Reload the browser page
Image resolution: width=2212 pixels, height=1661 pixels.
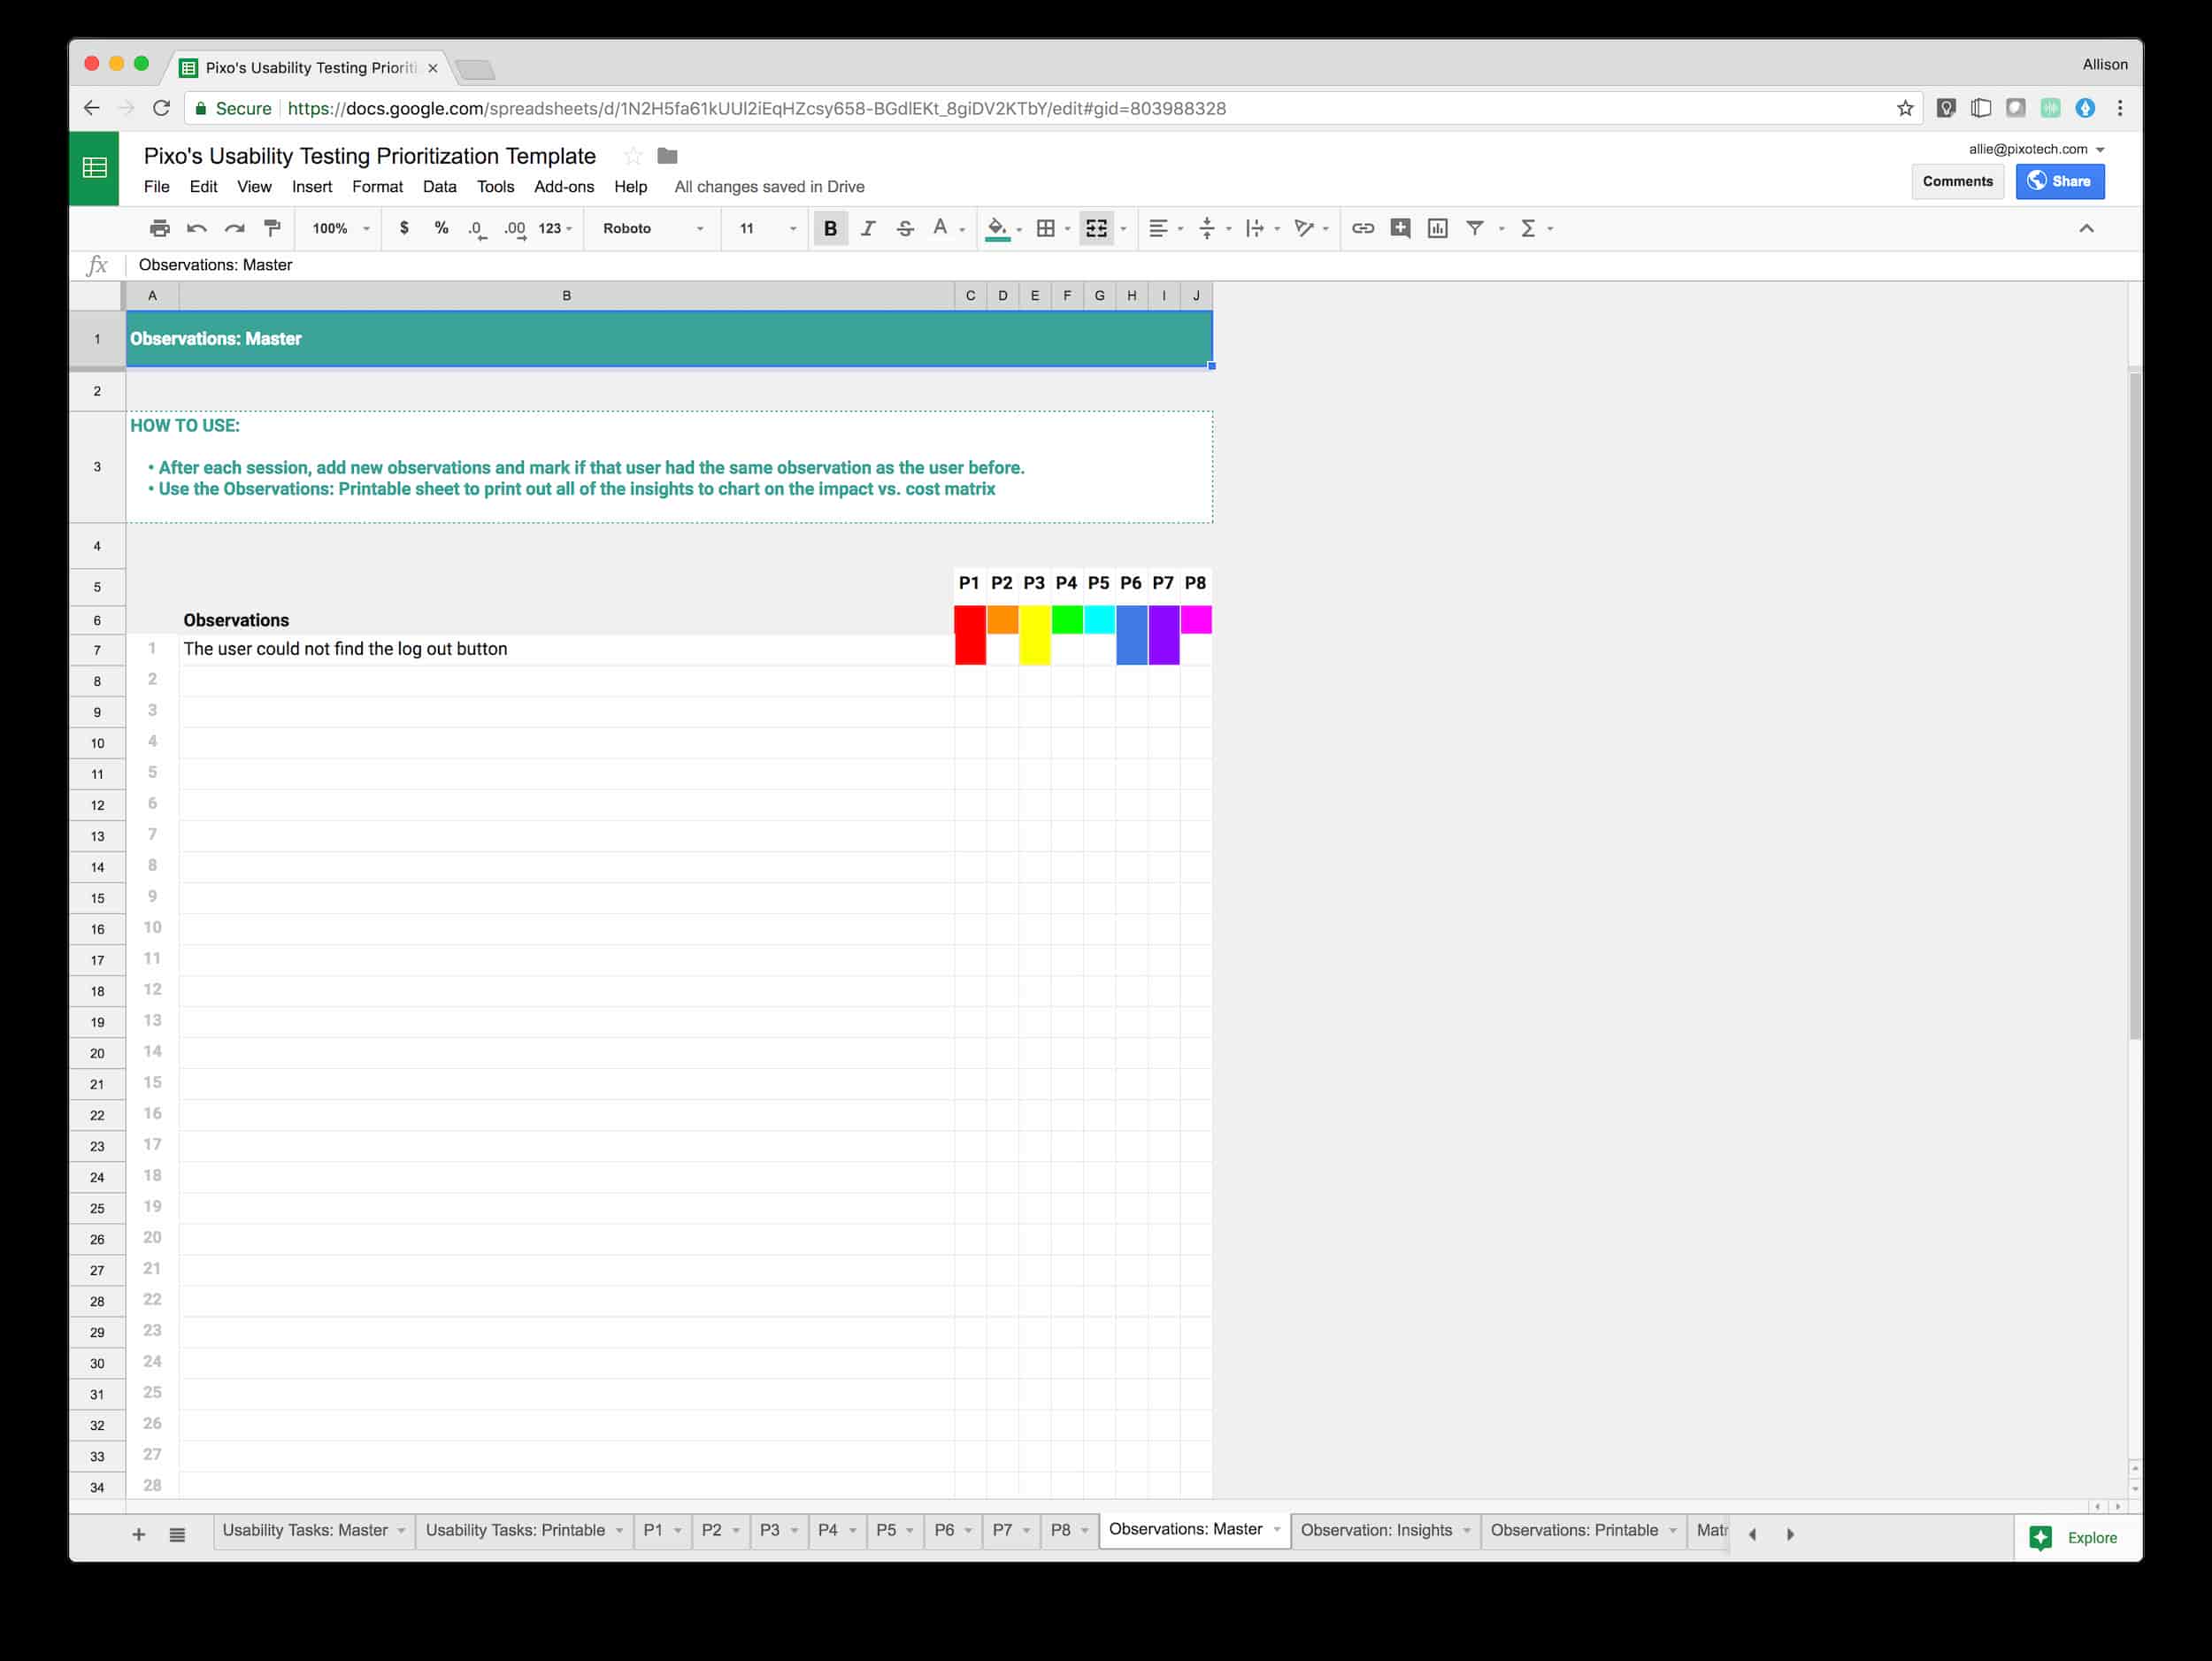tap(161, 108)
